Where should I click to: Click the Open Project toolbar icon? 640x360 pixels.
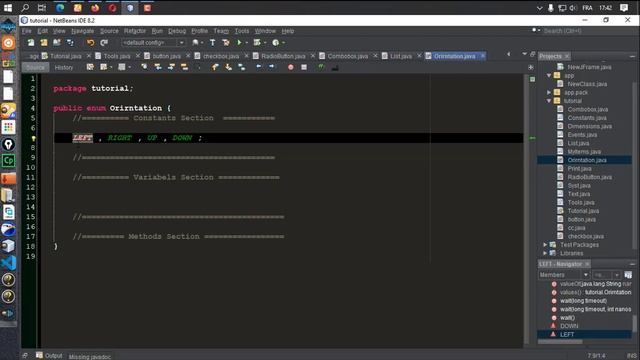tap(57, 42)
